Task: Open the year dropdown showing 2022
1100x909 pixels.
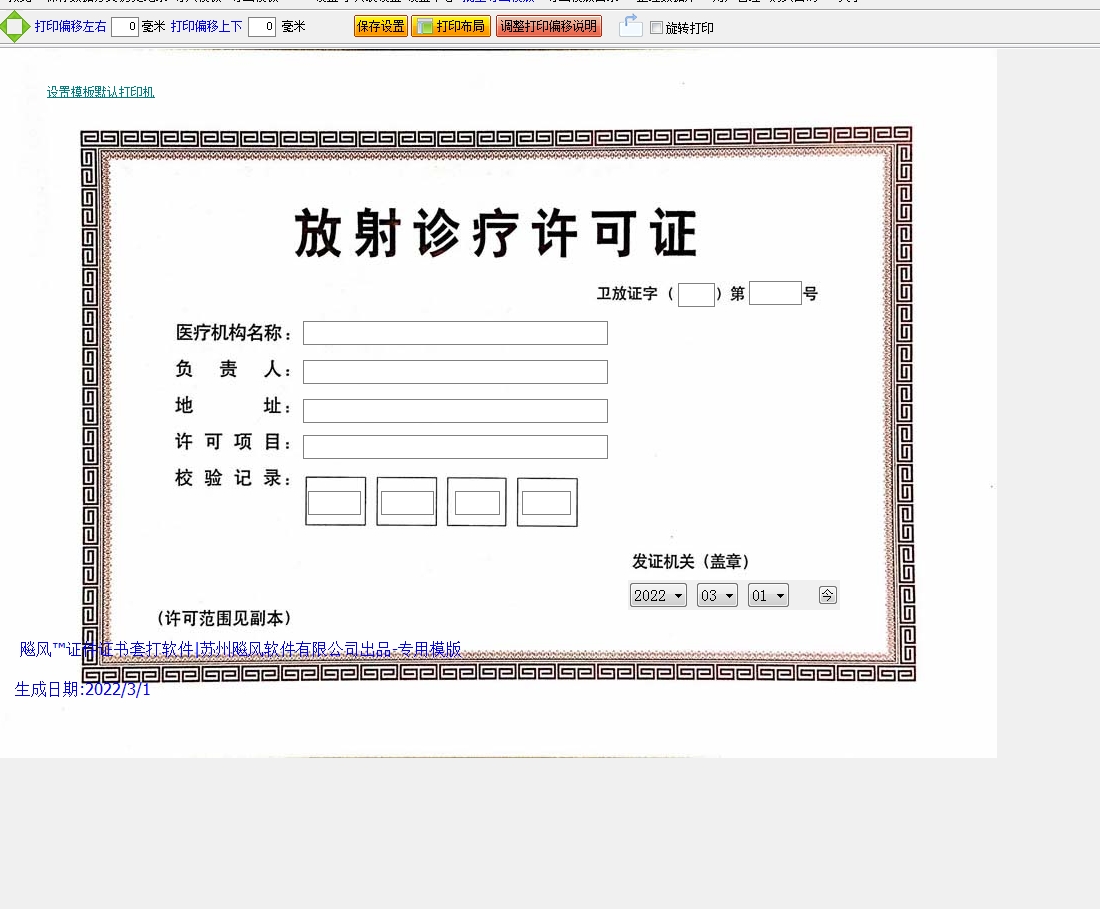Action: 658,596
